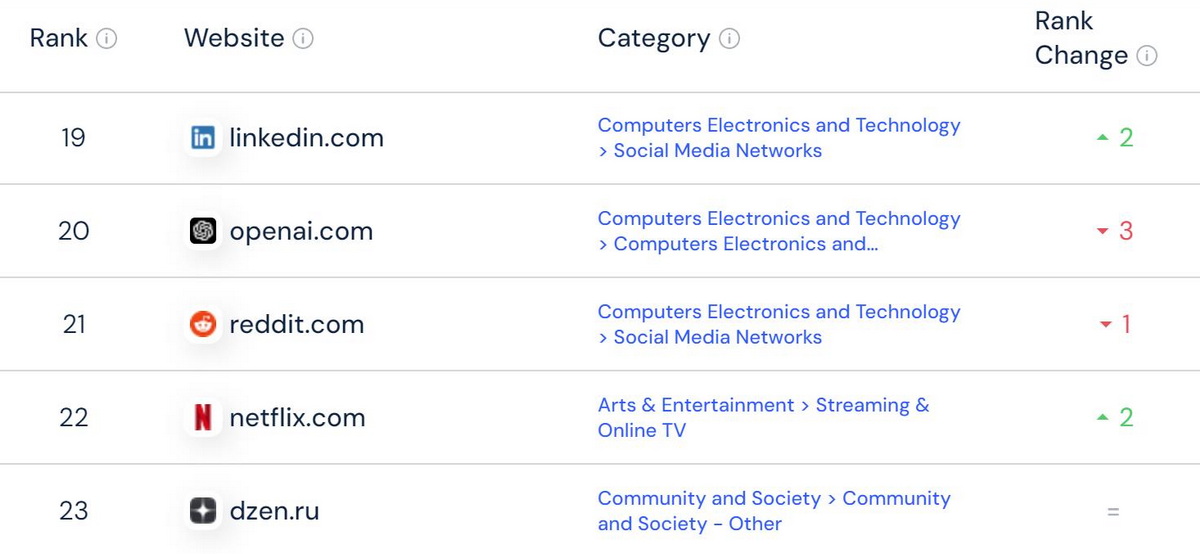The image size is (1200, 554).
Task: Click the LinkedIn favicon logo
Action: click(x=203, y=138)
